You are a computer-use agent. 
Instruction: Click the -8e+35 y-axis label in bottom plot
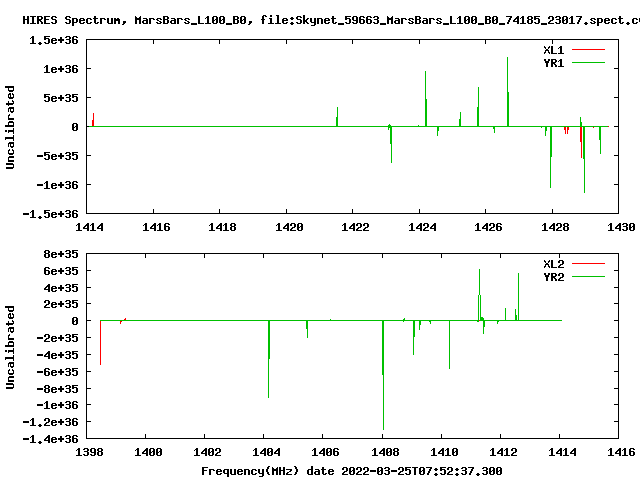tap(57, 389)
